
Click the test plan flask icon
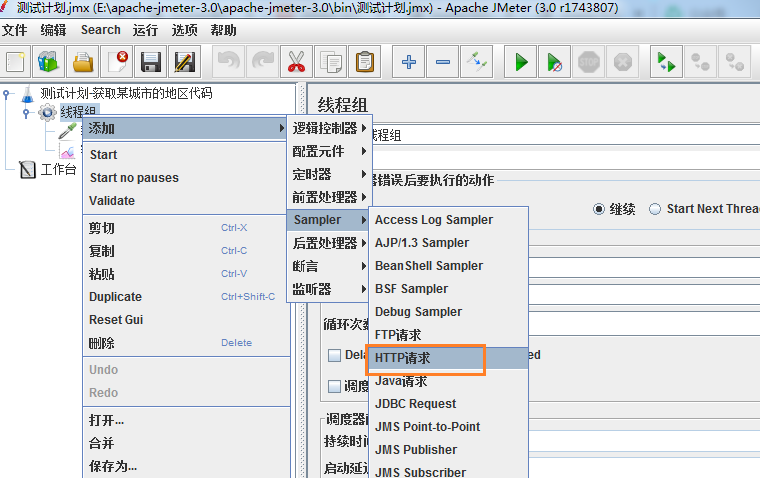click(x=28, y=94)
